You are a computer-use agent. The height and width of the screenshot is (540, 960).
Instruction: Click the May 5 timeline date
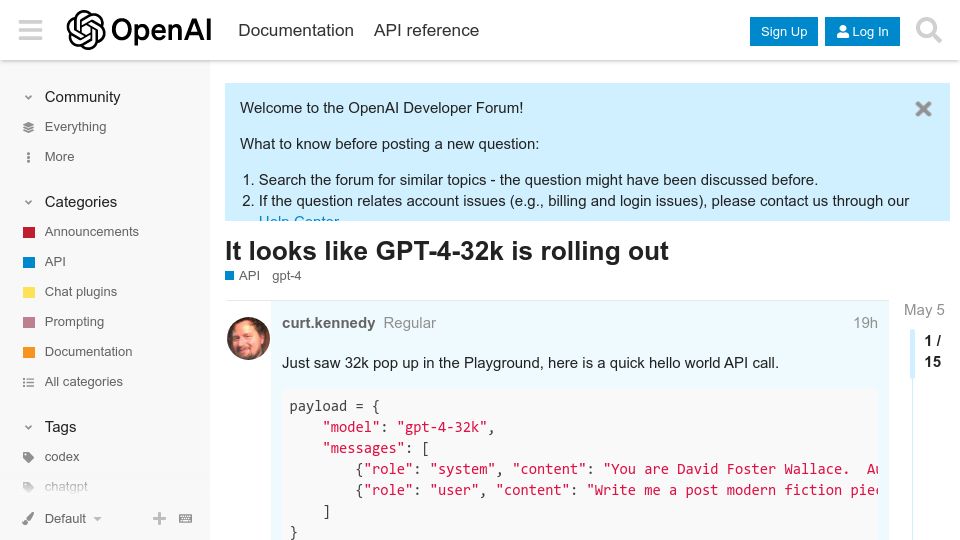click(x=924, y=310)
